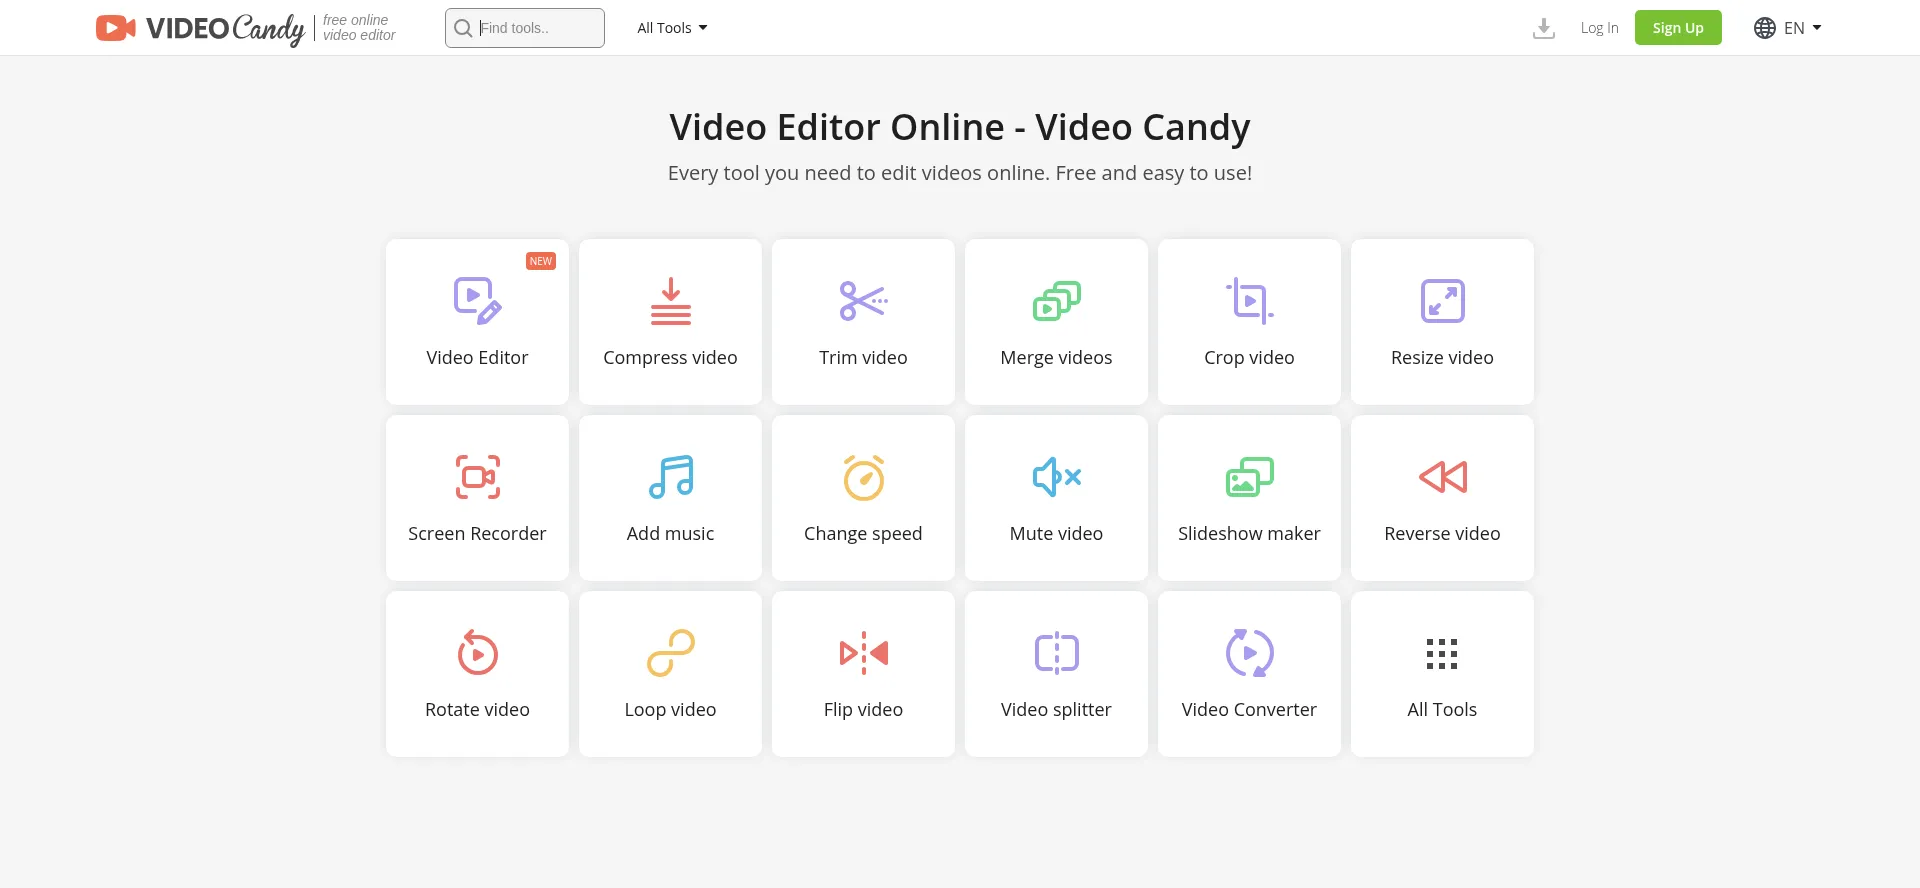Click the Video Candy camera logo
Screen dimensions: 1920x888
[115, 28]
